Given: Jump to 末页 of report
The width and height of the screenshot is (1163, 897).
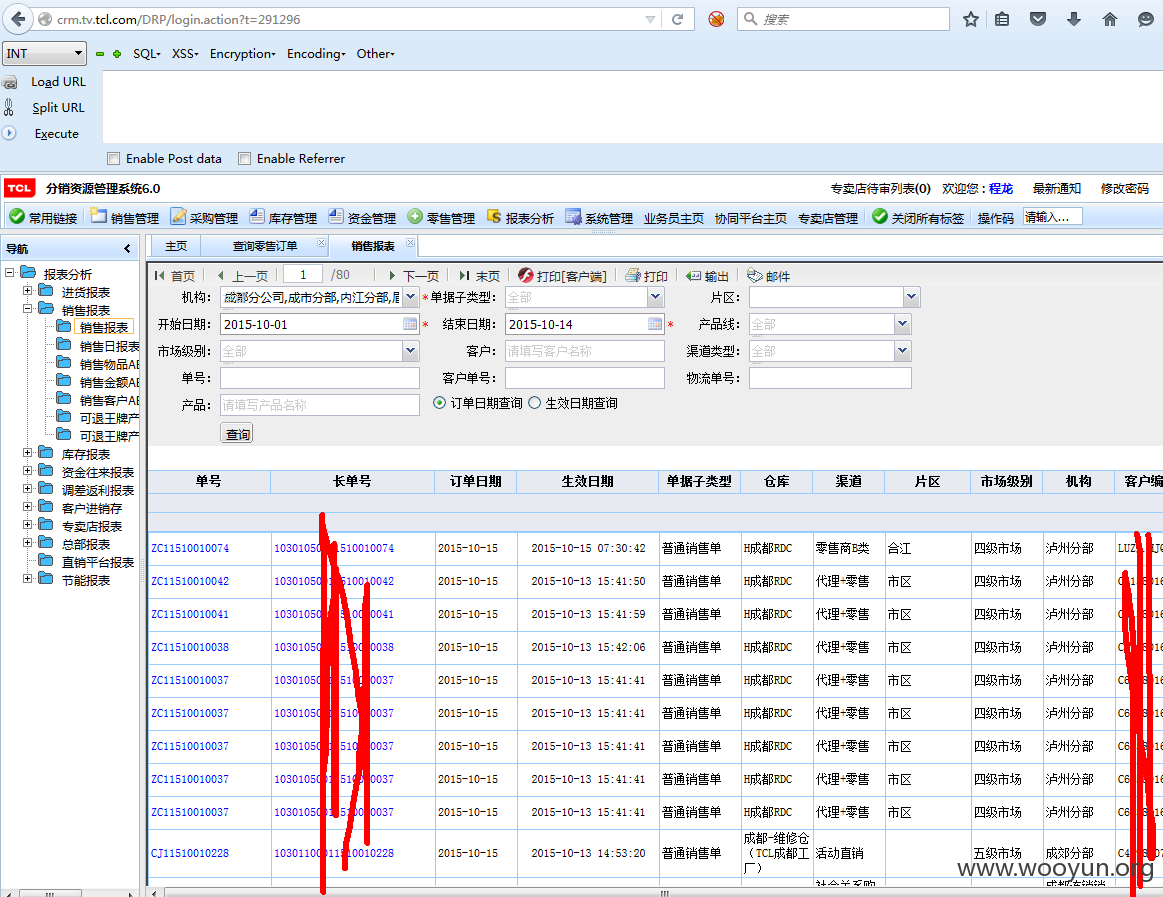Looking at the screenshot, I should point(479,275).
